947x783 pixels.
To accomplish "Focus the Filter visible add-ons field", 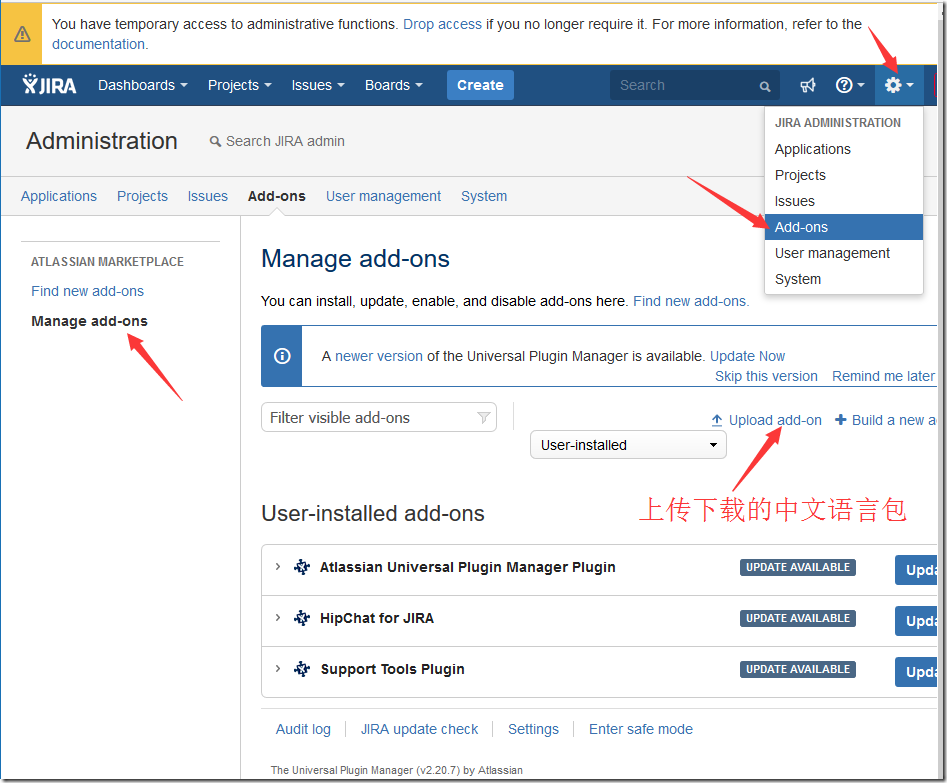I will (x=379, y=417).
